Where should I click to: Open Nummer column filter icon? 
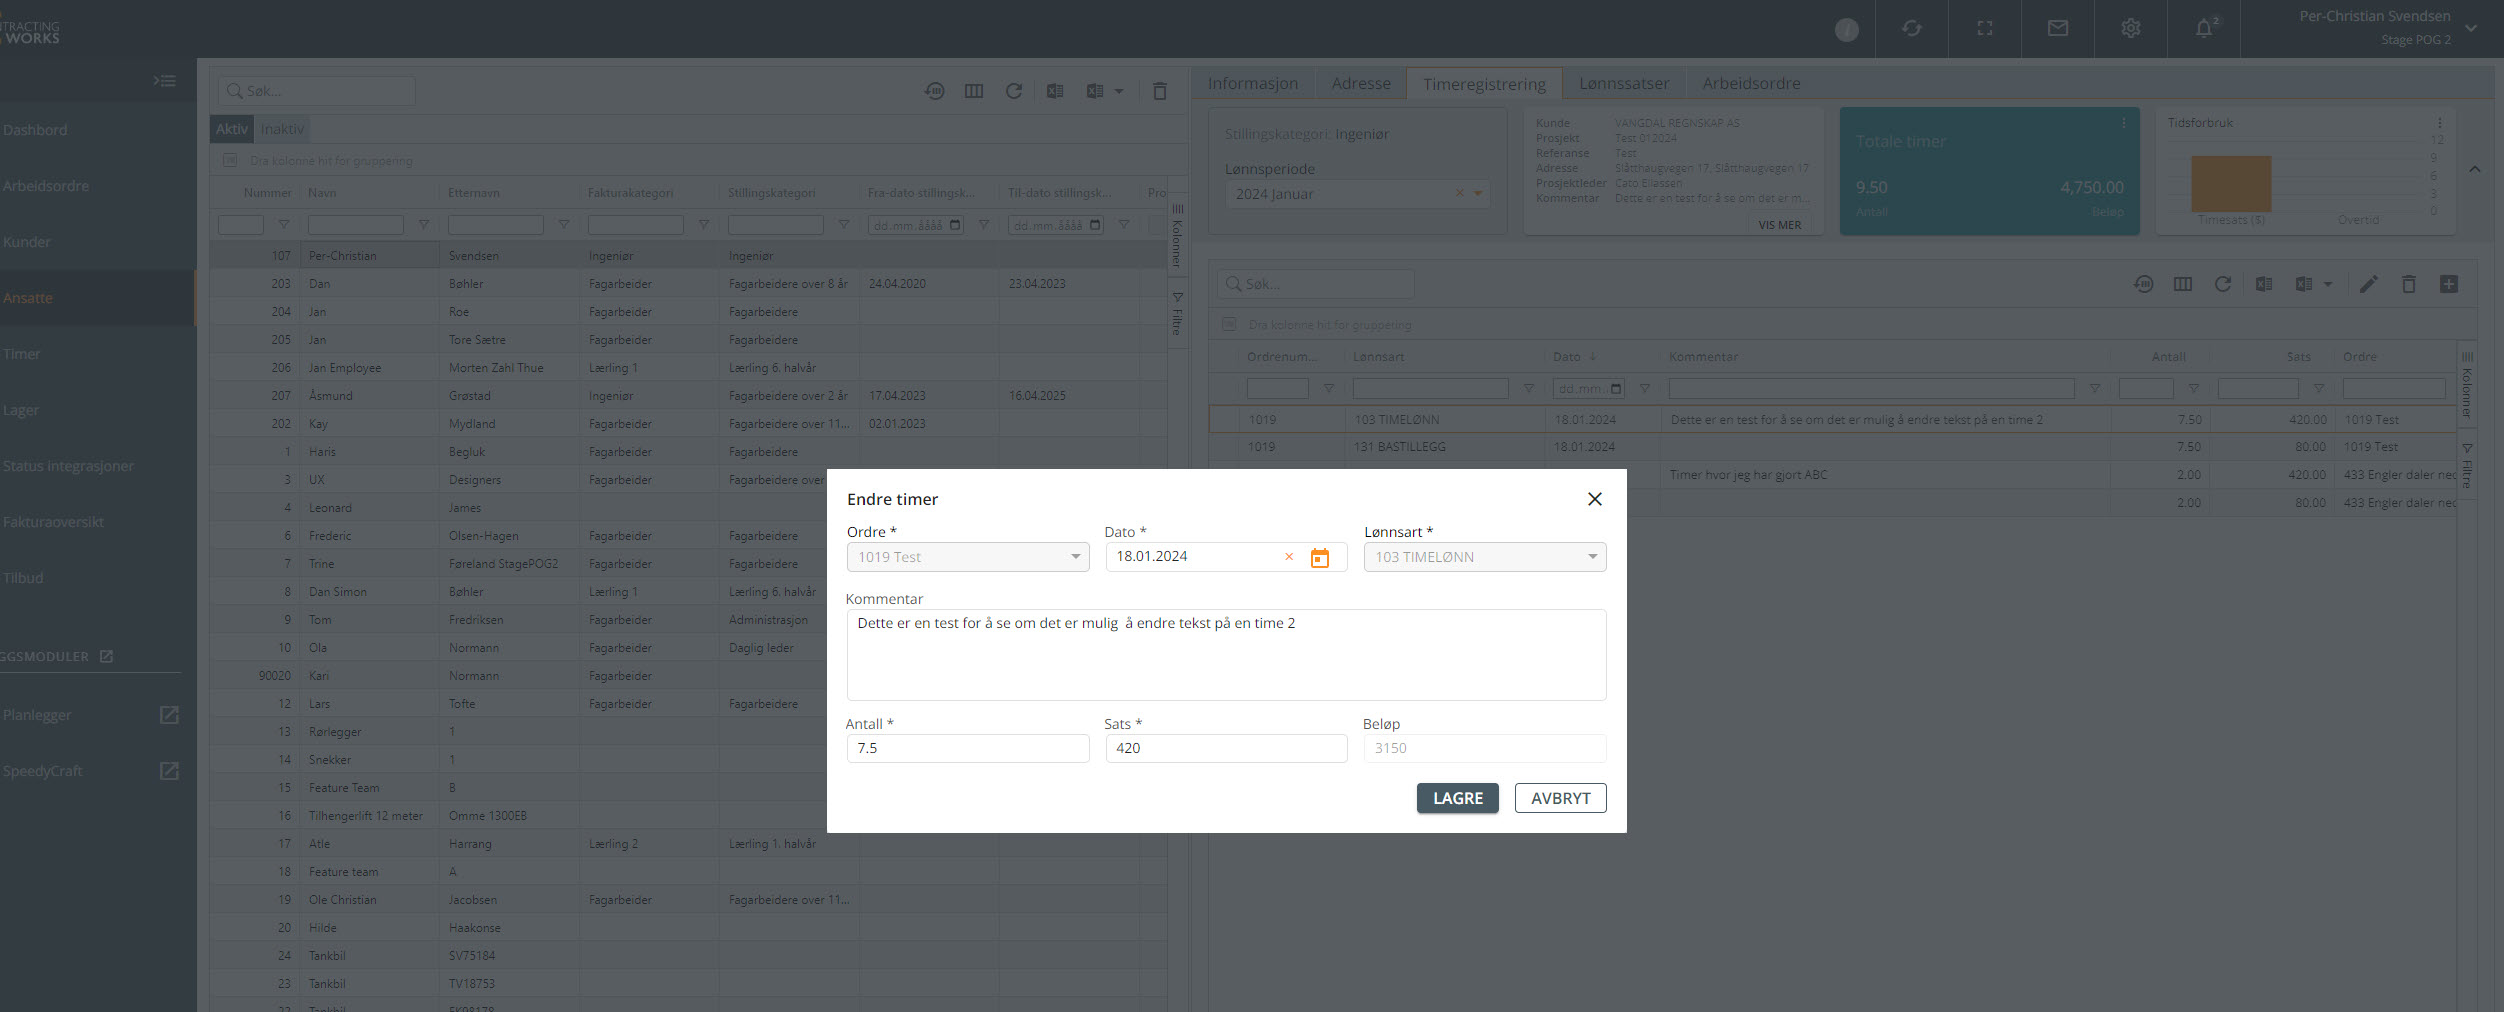[284, 225]
